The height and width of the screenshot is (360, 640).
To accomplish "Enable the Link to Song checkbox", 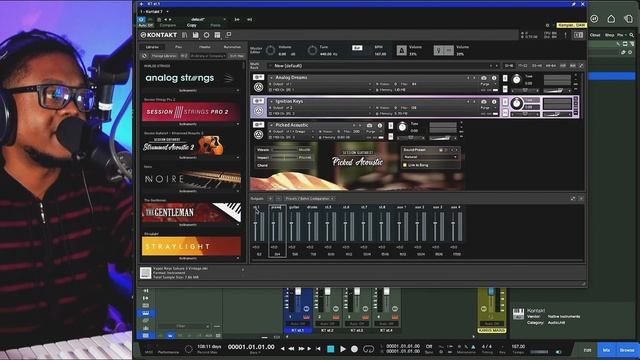I will [x=405, y=165].
